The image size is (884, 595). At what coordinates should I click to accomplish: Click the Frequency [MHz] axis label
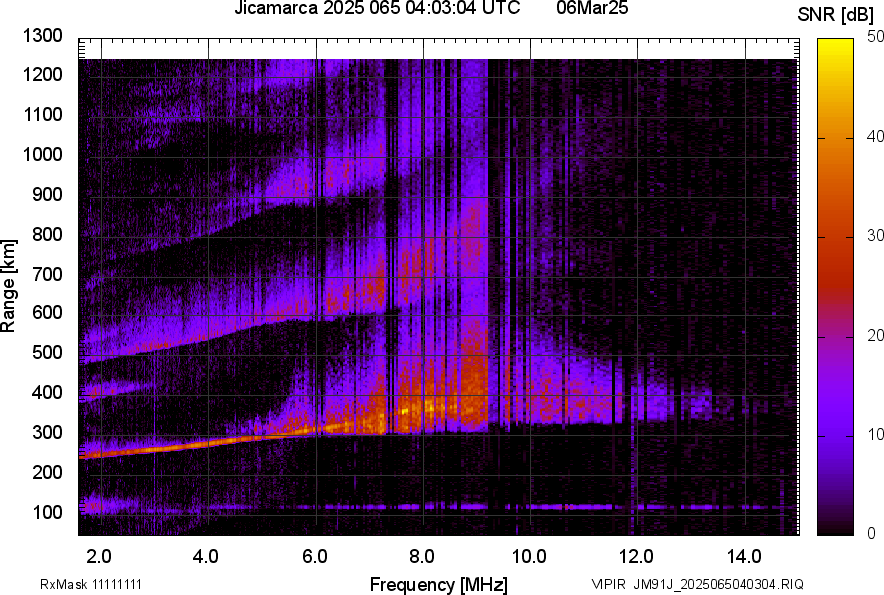coord(438,584)
